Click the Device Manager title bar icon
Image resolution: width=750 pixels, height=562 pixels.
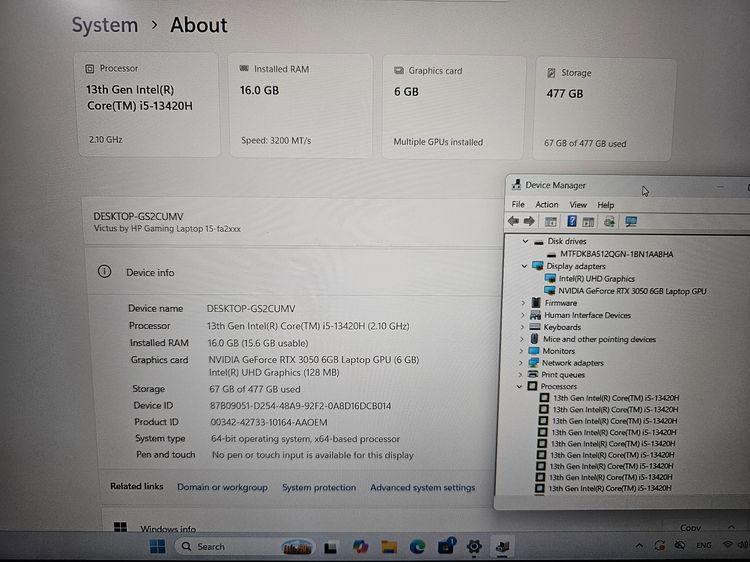(516, 185)
